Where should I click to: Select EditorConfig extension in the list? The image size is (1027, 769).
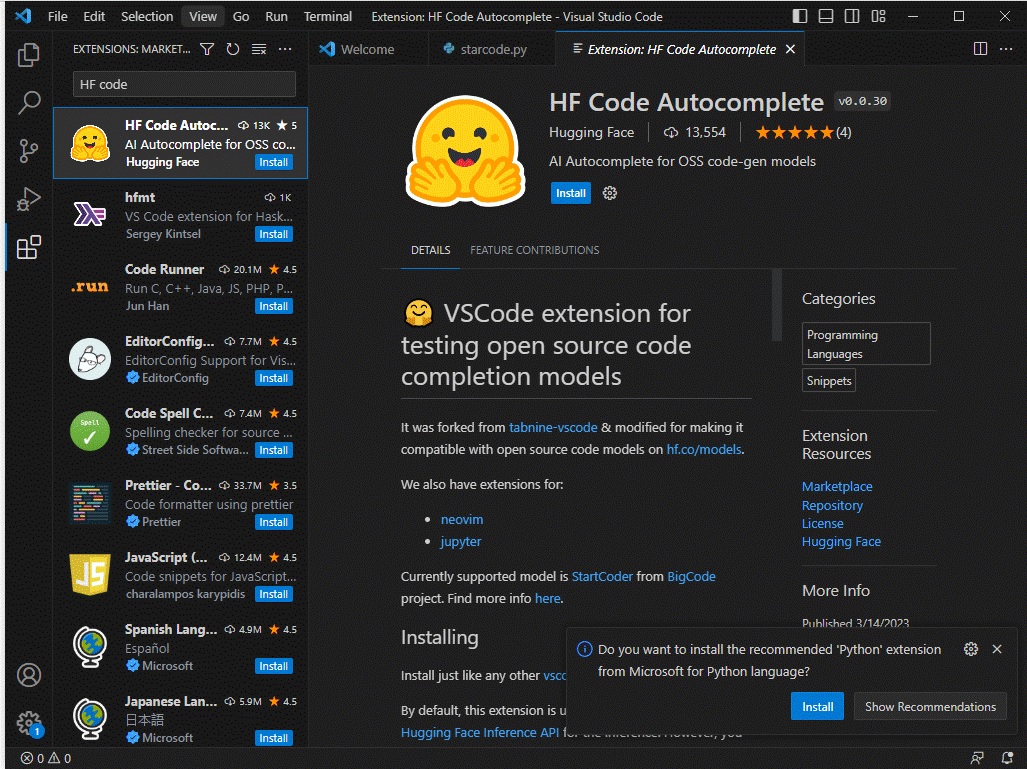[181, 359]
